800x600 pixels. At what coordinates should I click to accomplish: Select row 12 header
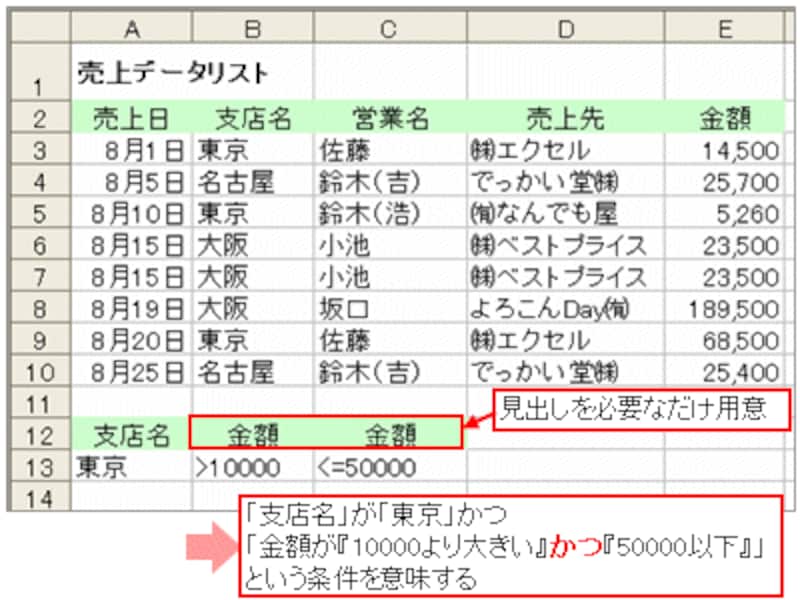[40, 434]
